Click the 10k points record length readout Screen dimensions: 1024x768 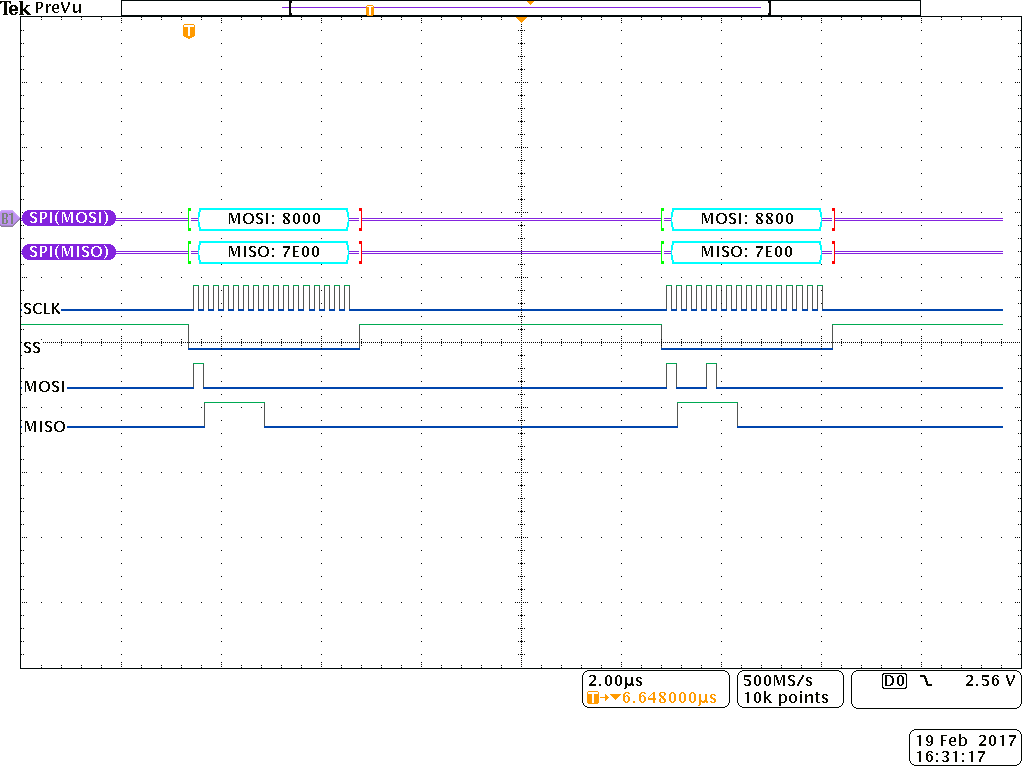click(786, 697)
